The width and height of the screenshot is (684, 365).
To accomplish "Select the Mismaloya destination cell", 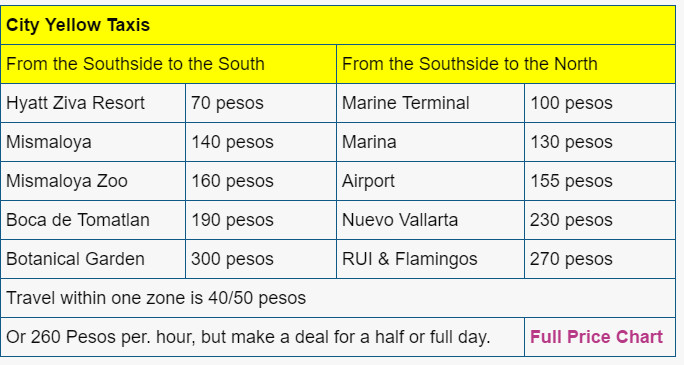I will 93,142.
